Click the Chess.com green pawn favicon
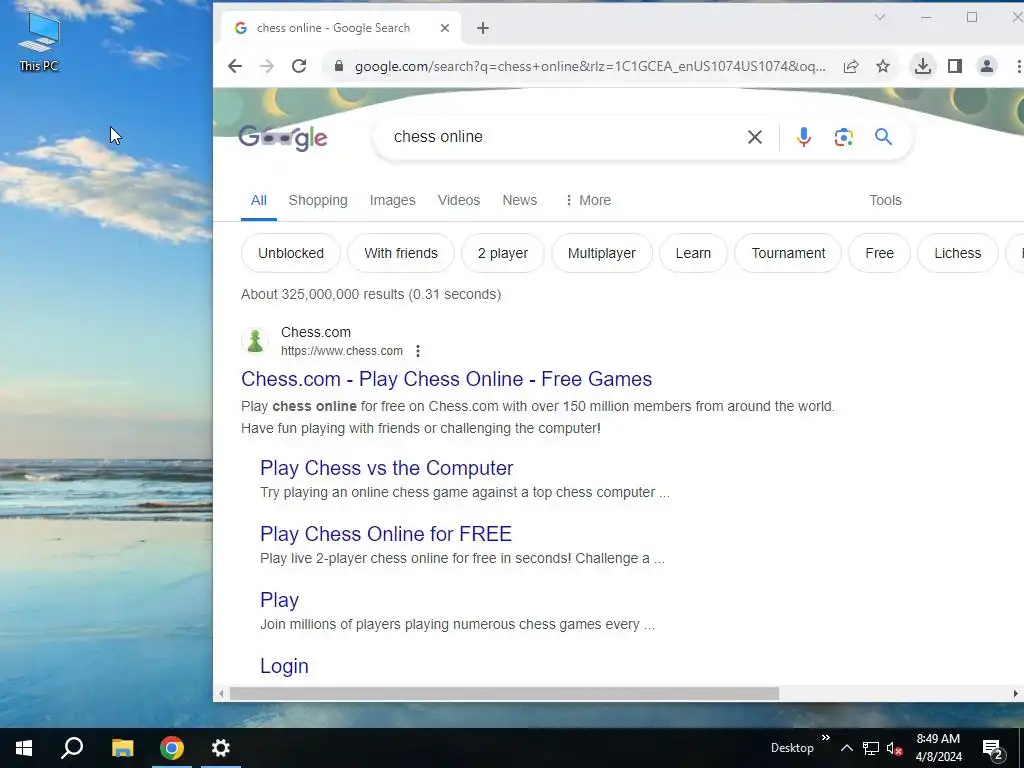The image size is (1024, 768). [x=255, y=341]
